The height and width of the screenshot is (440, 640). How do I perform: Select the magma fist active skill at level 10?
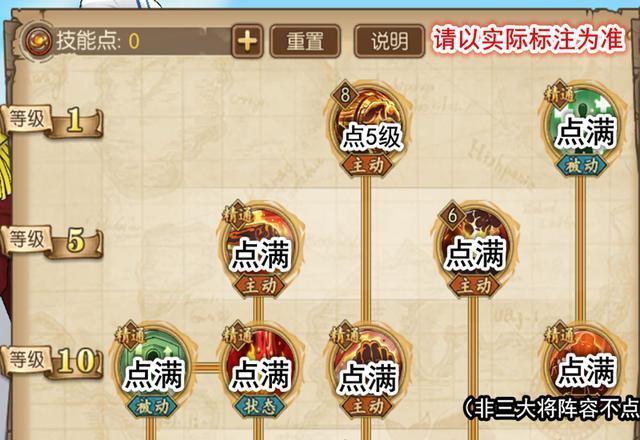[x=369, y=367]
